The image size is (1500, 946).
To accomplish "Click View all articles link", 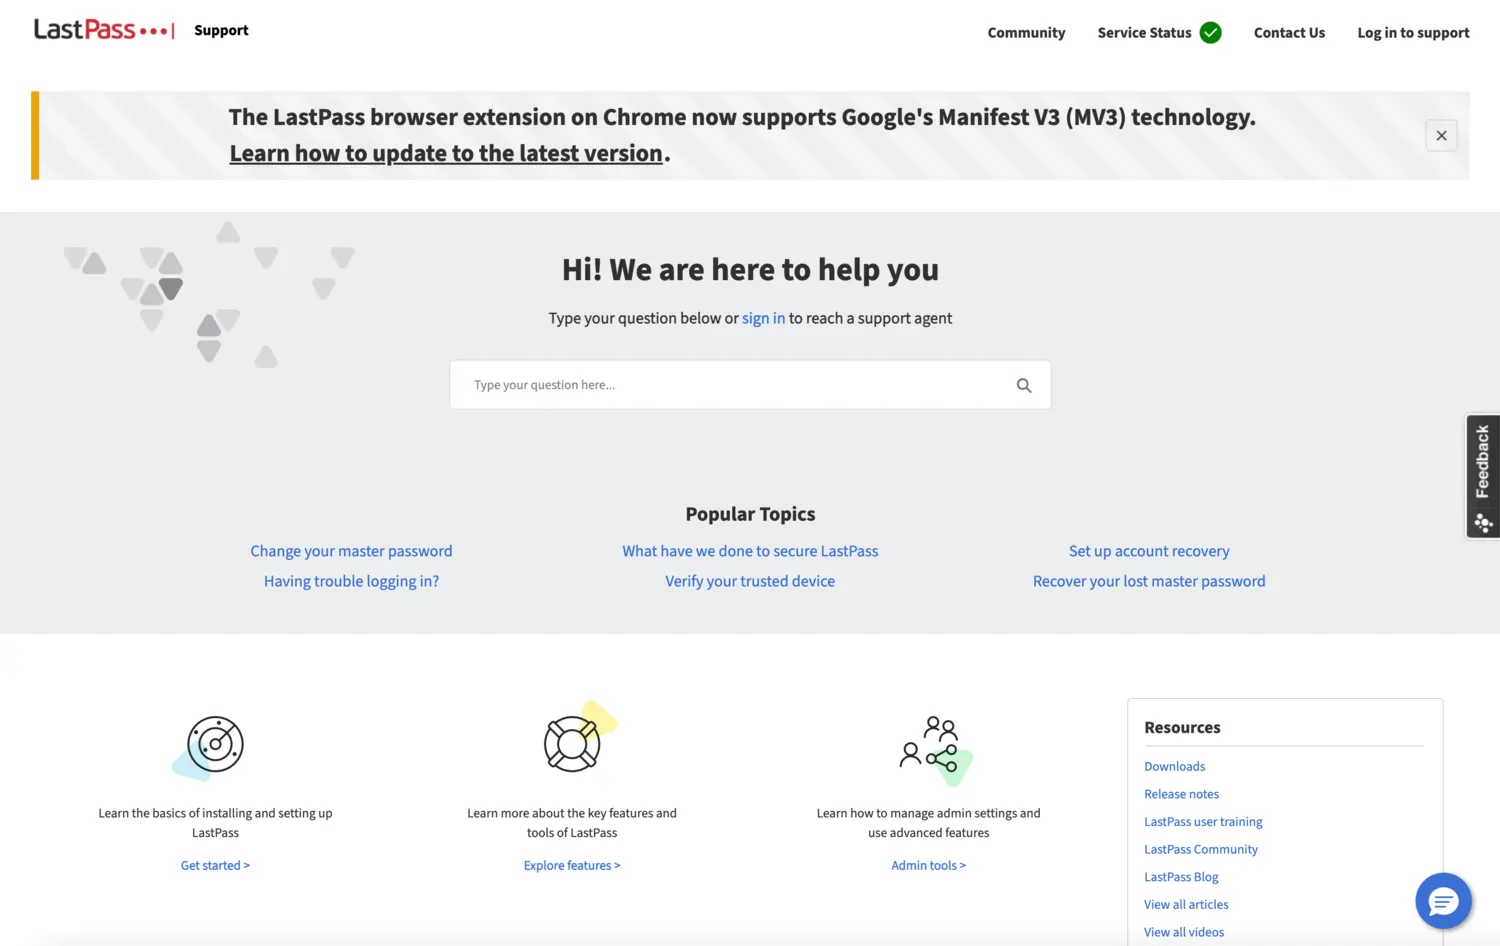I will 1186,905.
